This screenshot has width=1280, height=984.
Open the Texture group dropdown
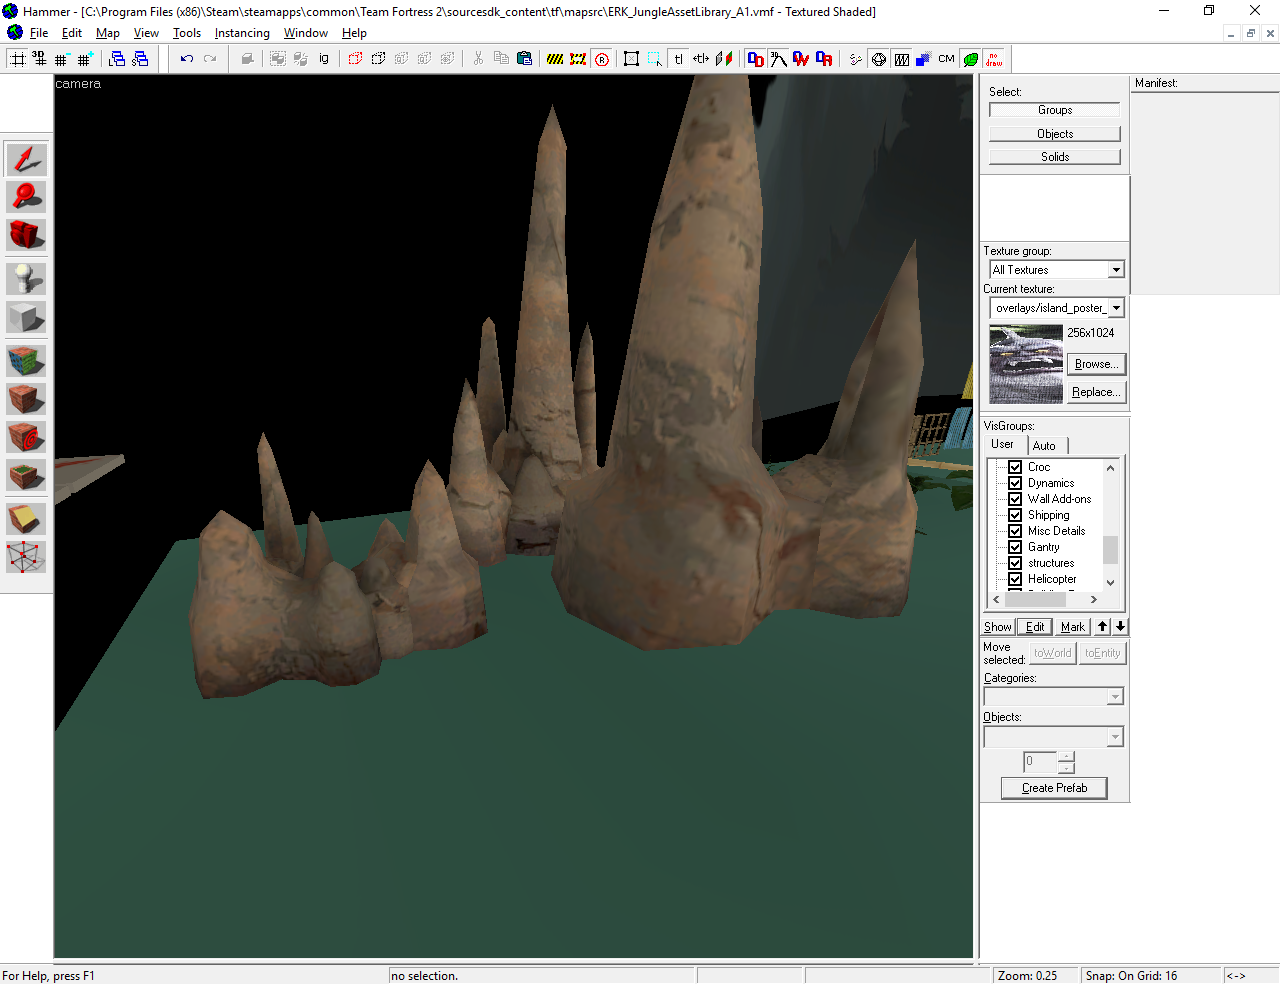1057,270
